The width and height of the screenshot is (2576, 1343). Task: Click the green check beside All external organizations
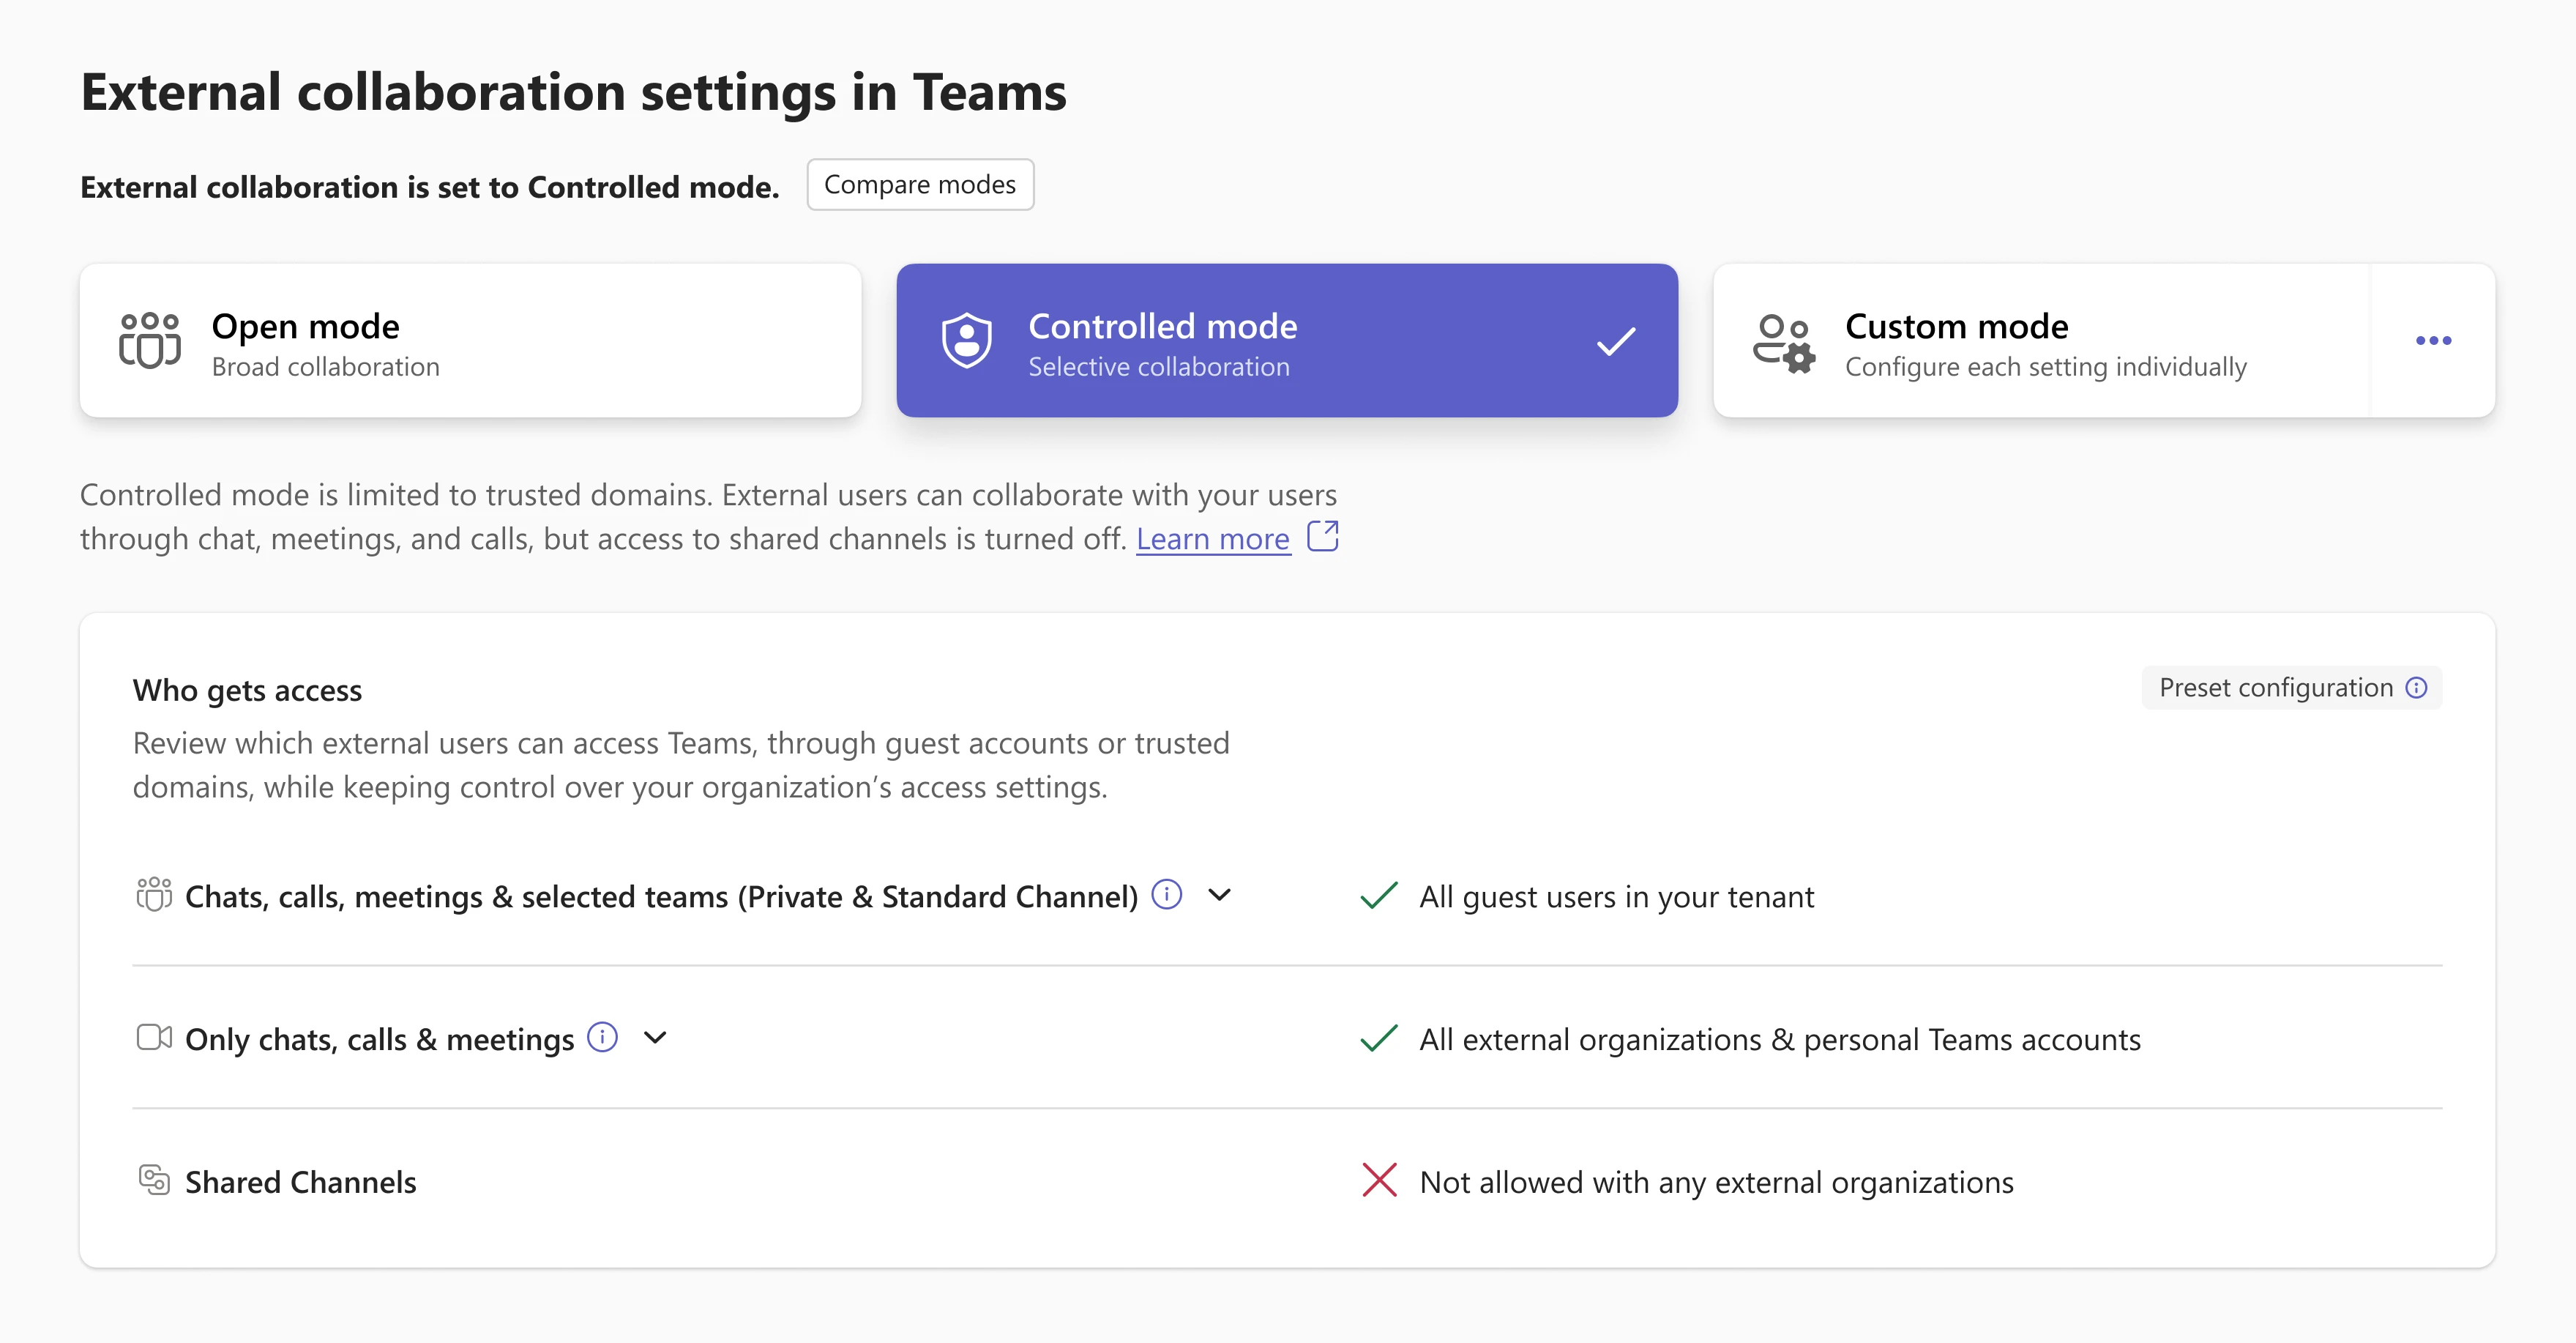1379,1038
